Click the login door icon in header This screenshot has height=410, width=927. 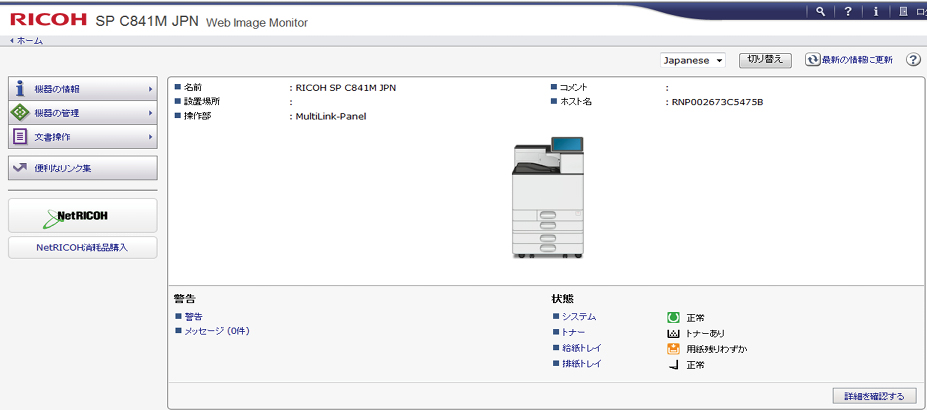[x=904, y=12]
